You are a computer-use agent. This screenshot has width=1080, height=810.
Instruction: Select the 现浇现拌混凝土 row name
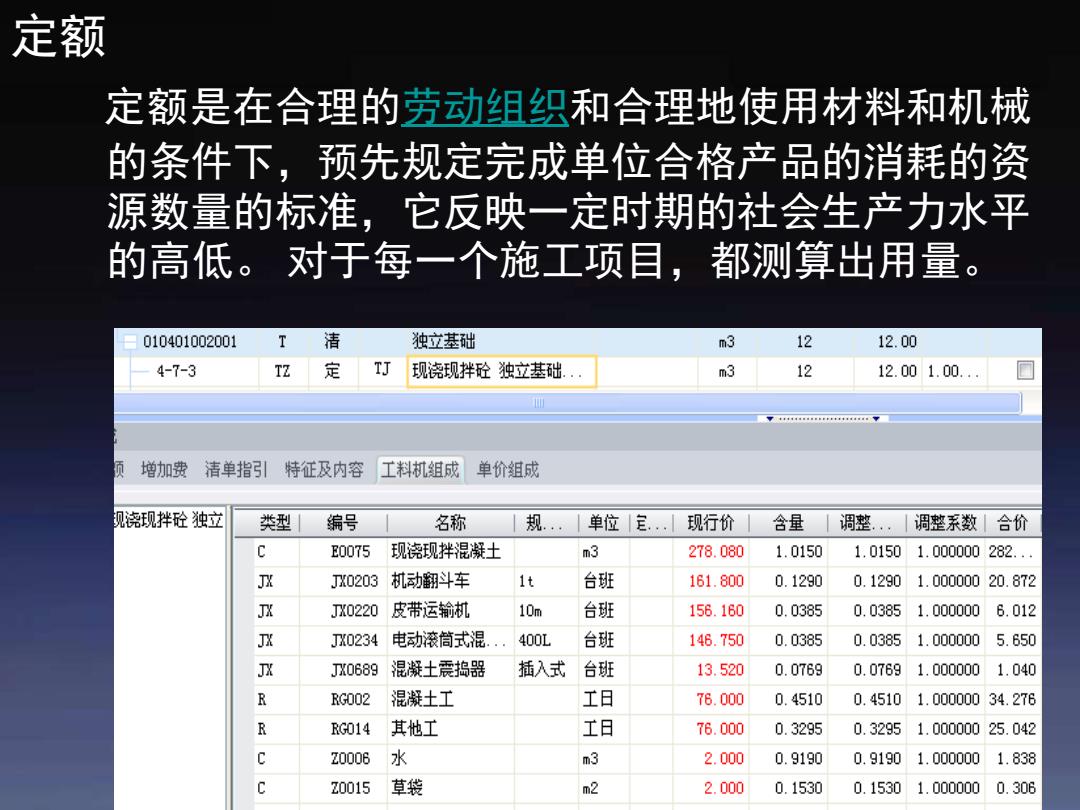coord(446,552)
